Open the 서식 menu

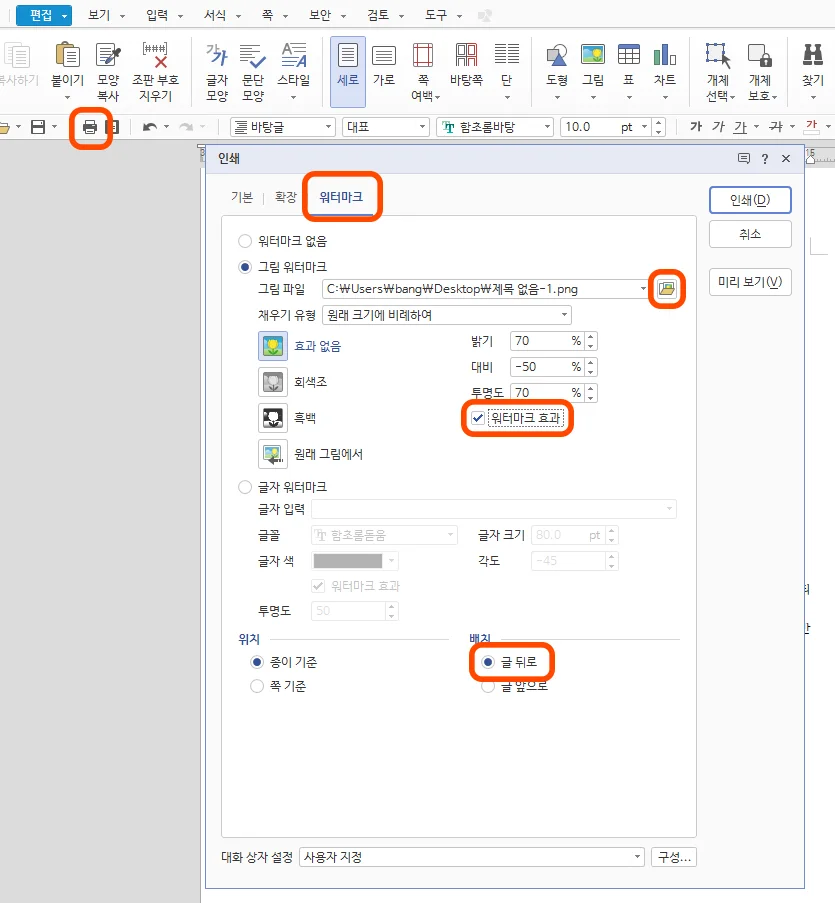tap(215, 16)
